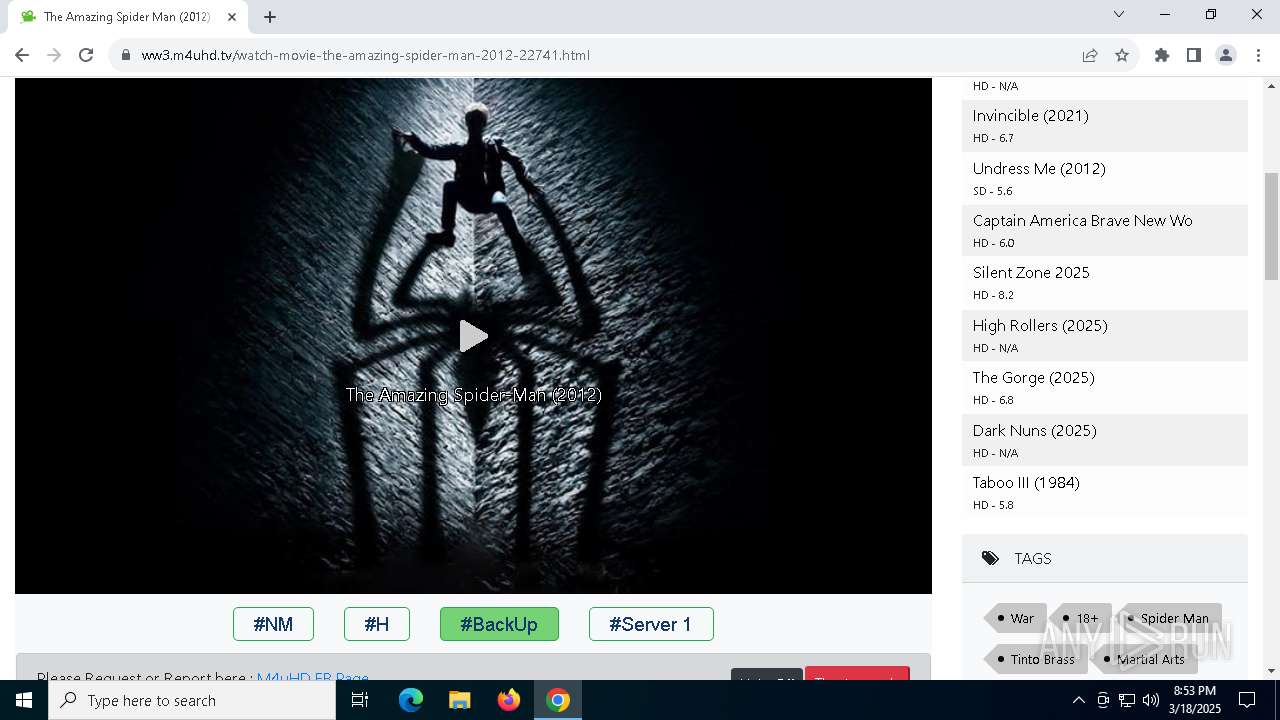Select the #Server 1 source
Image resolution: width=1280 pixels, height=720 pixels.
pos(651,624)
